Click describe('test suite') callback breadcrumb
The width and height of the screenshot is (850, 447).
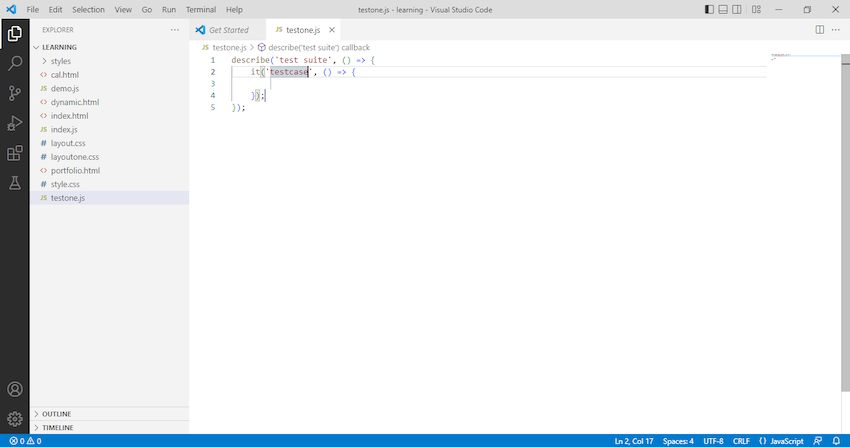click(313, 48)
